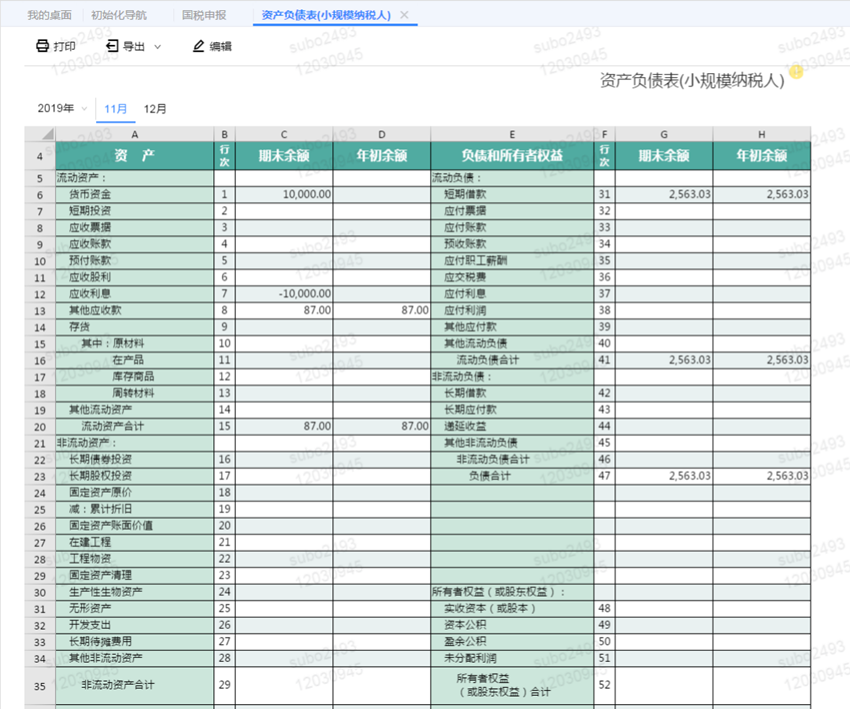Viewport: 850px width, 709px height.
Task: Click the 负债合计 cell
Action: 512,476
